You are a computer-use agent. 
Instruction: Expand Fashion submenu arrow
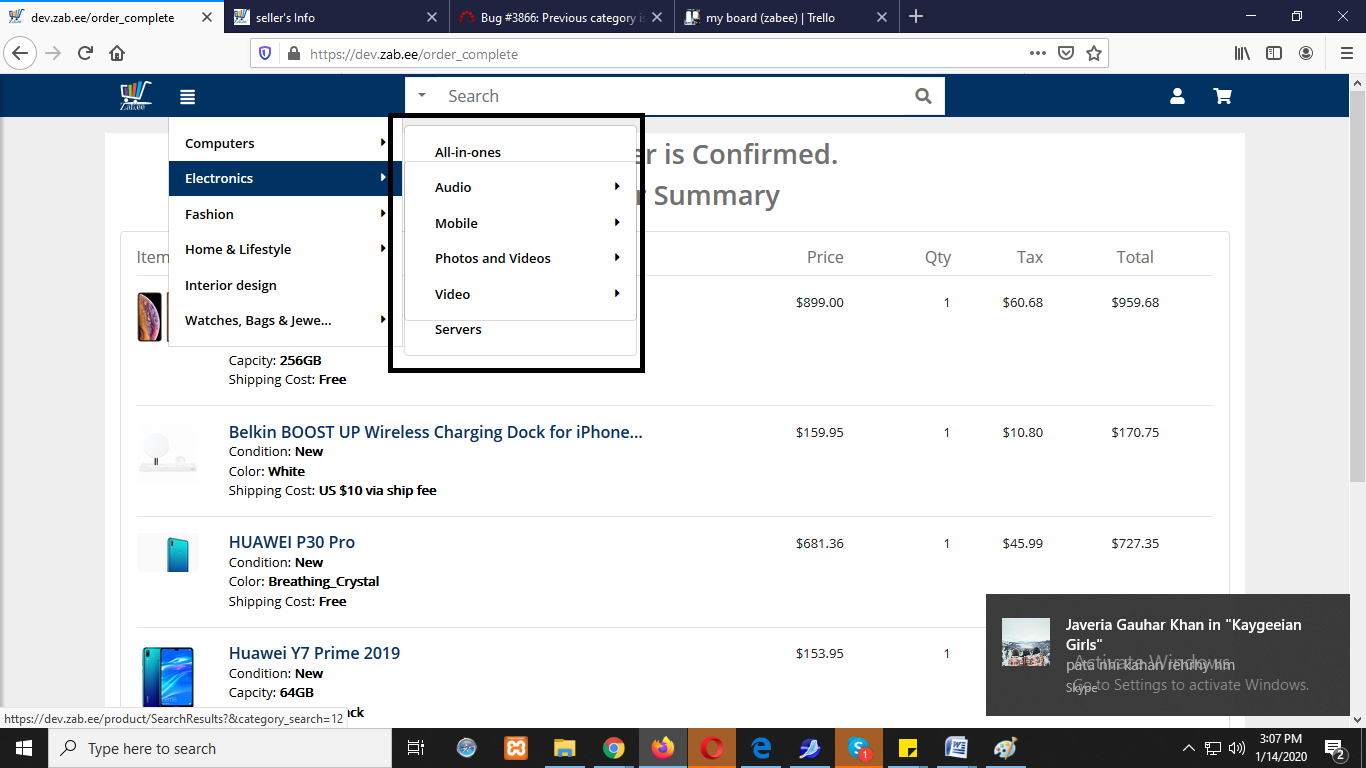(x=383, y=214)
